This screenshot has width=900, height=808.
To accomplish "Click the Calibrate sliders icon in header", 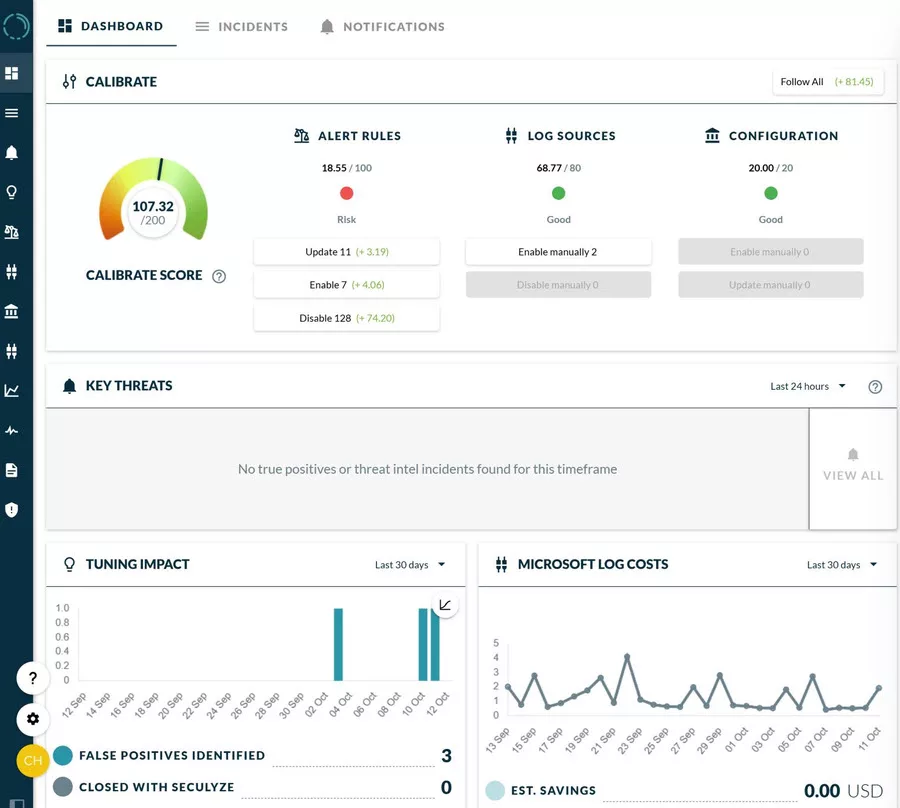I will tap(69, 81).
